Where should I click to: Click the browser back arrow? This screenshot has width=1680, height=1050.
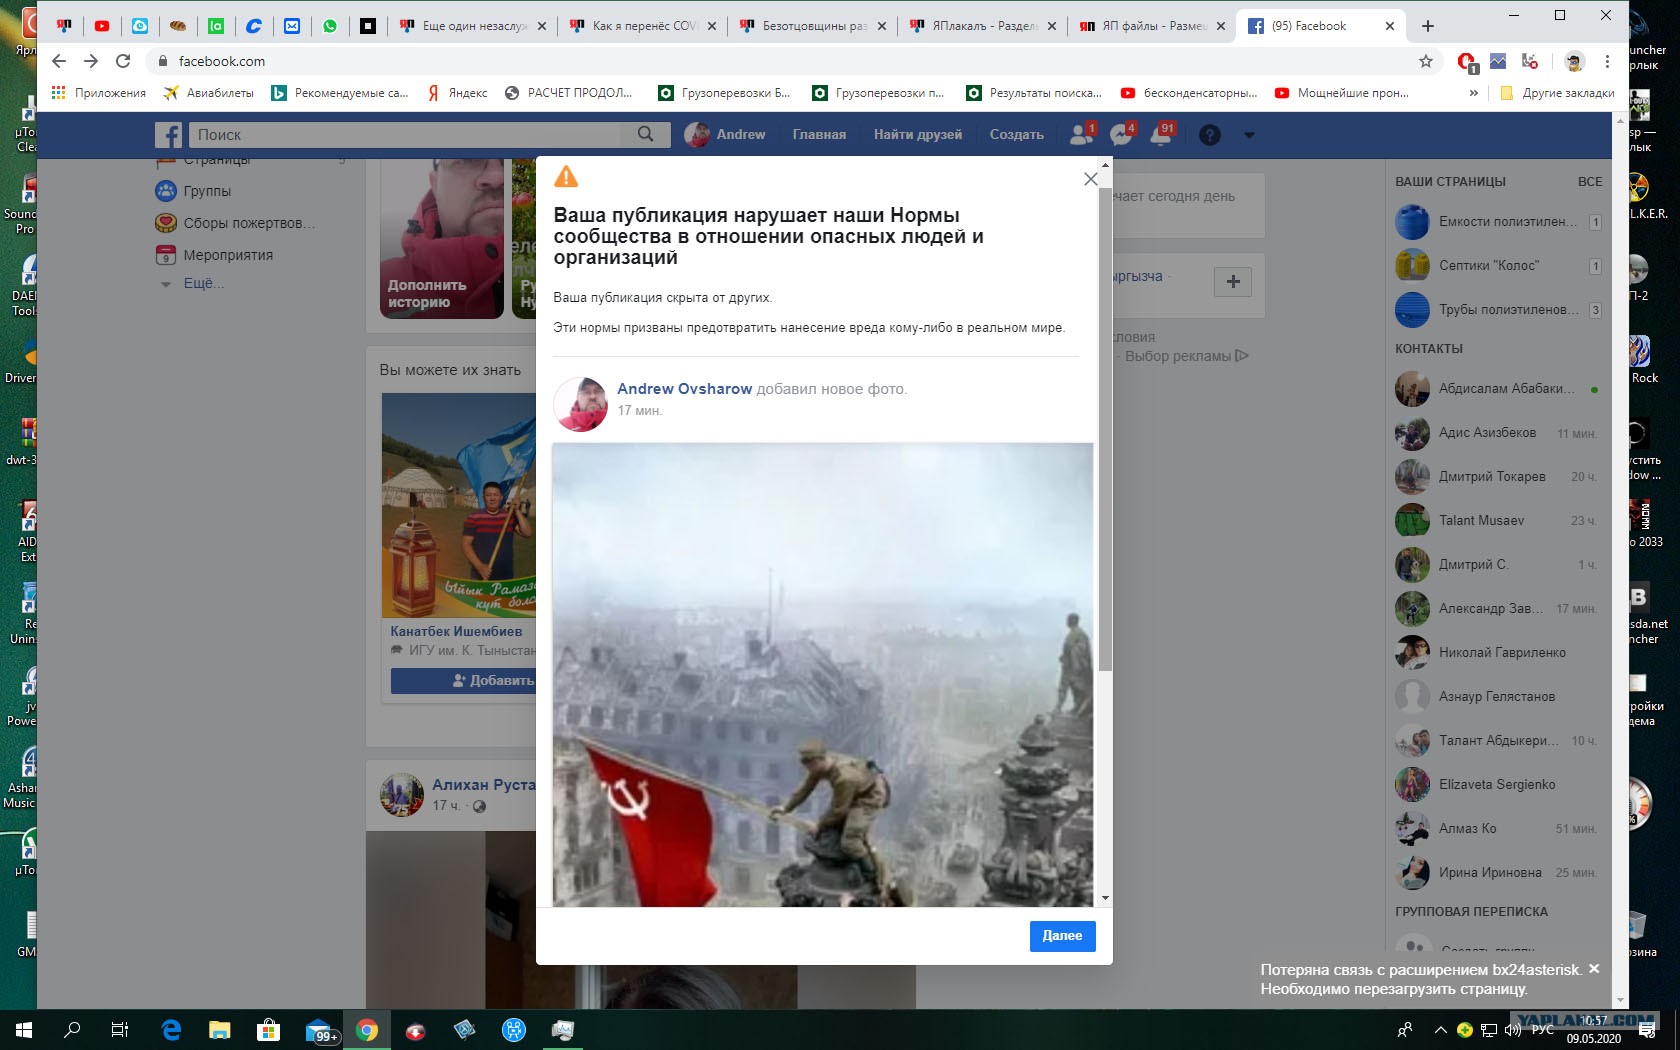click(59, 61)
